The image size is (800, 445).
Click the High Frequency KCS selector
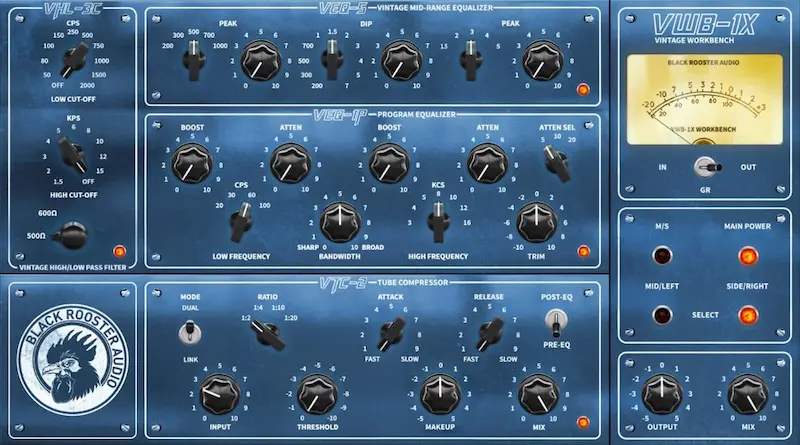[437, 219]
